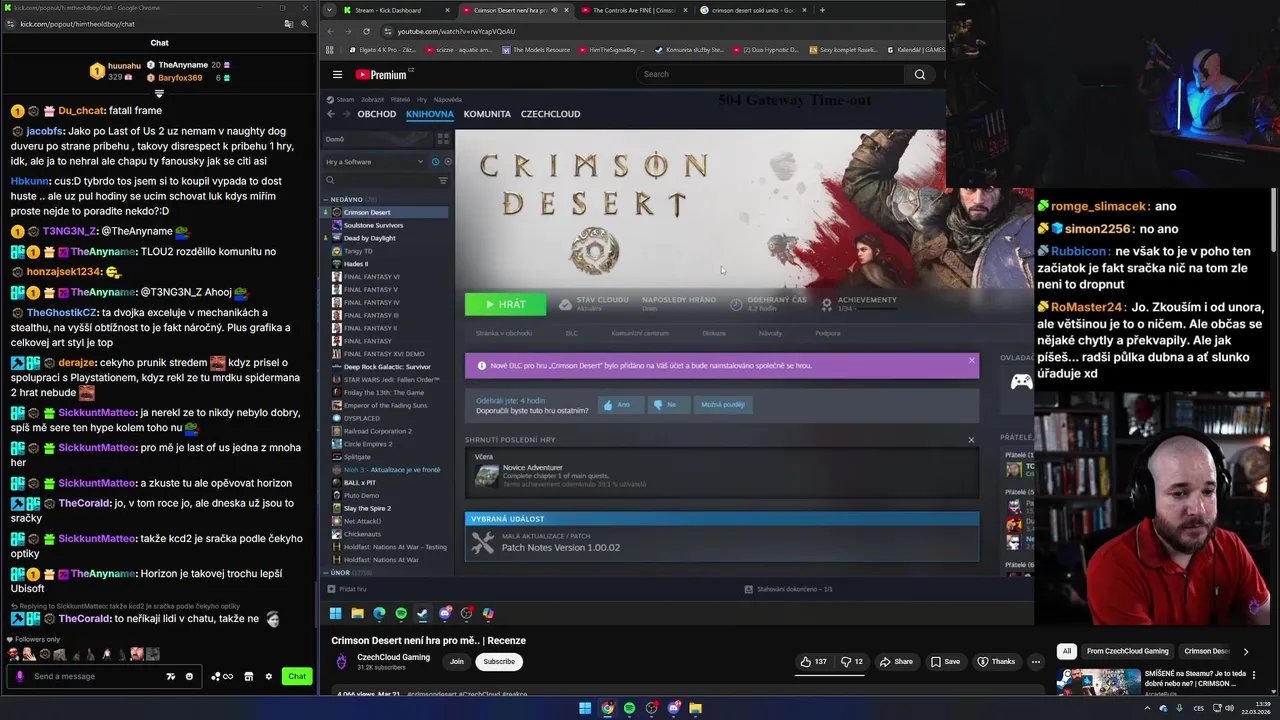This screenshot has width=1280, height=720.
Task: Click username Du_chcat in chat
Action: (x=82, y=110)
